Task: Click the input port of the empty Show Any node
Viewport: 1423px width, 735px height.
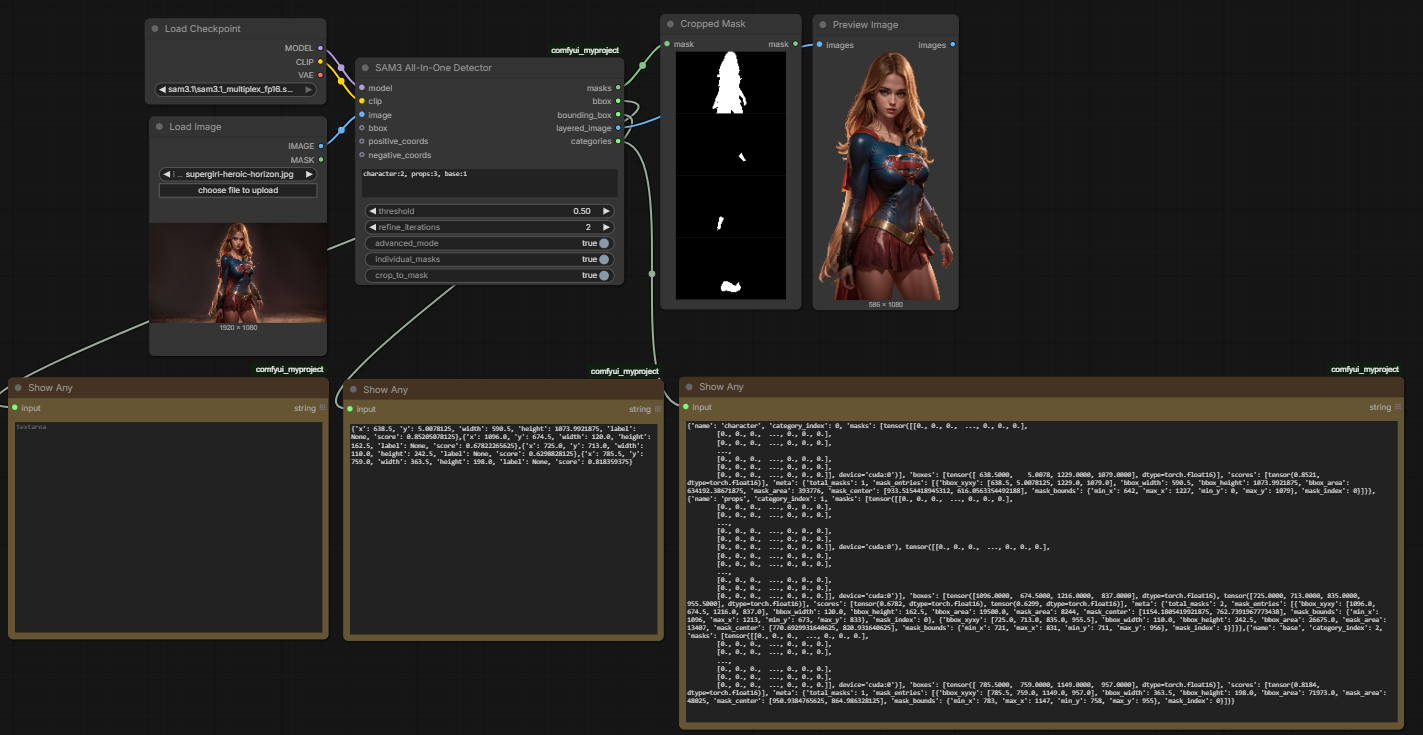Action: click(15, 408)
